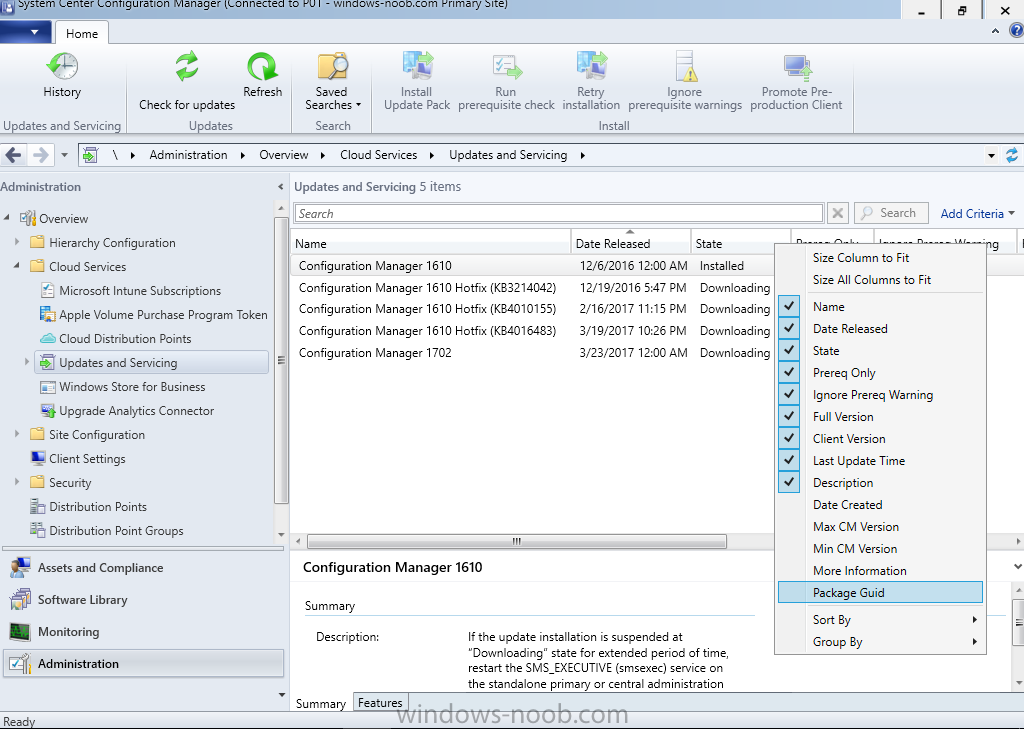Open the help question mark icon
Image resolution: width=1024 pixels, height=729 pixels.
coord(1016,31)
